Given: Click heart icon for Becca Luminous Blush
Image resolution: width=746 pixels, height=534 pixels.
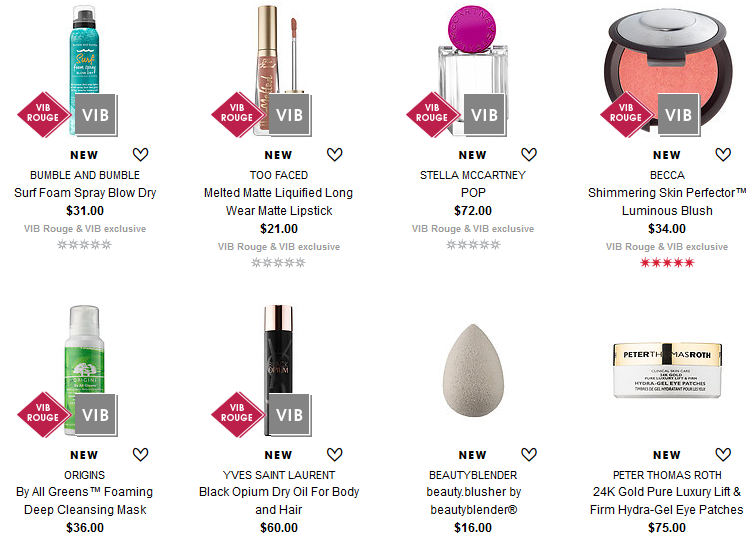Looking at the screenshot, I should tap(723, 155).
